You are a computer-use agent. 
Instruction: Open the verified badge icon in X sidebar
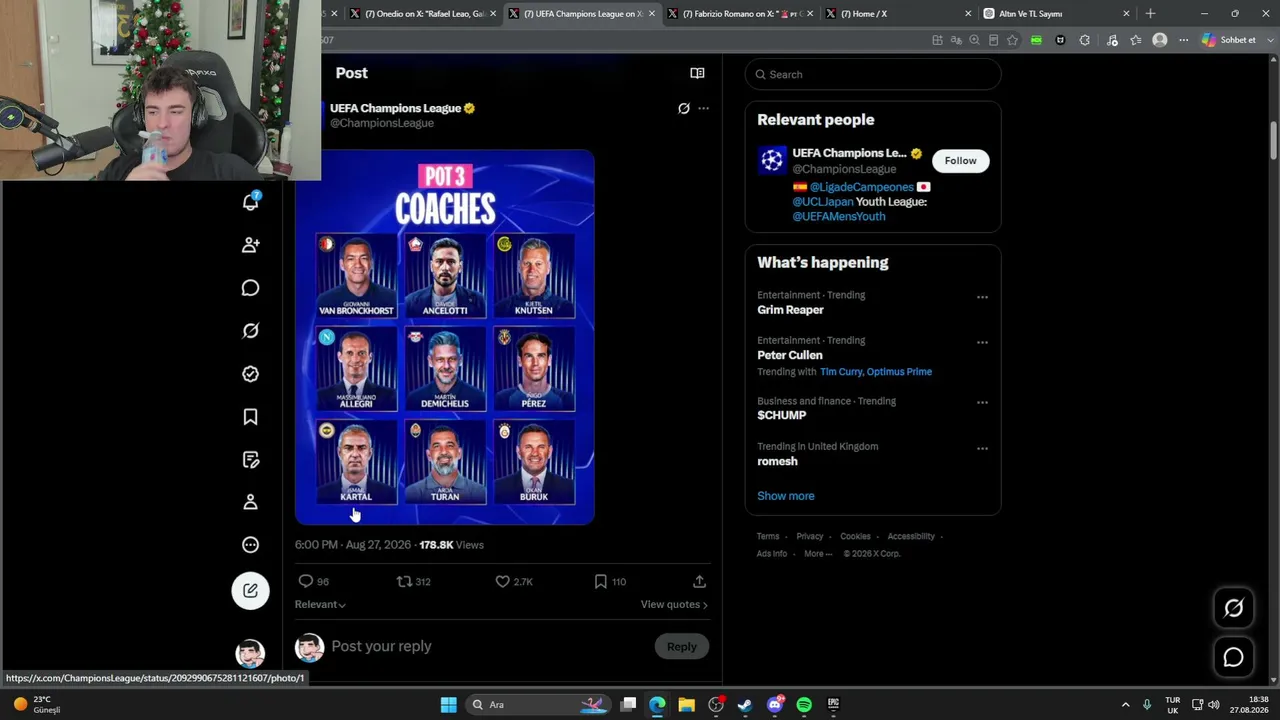251,374
